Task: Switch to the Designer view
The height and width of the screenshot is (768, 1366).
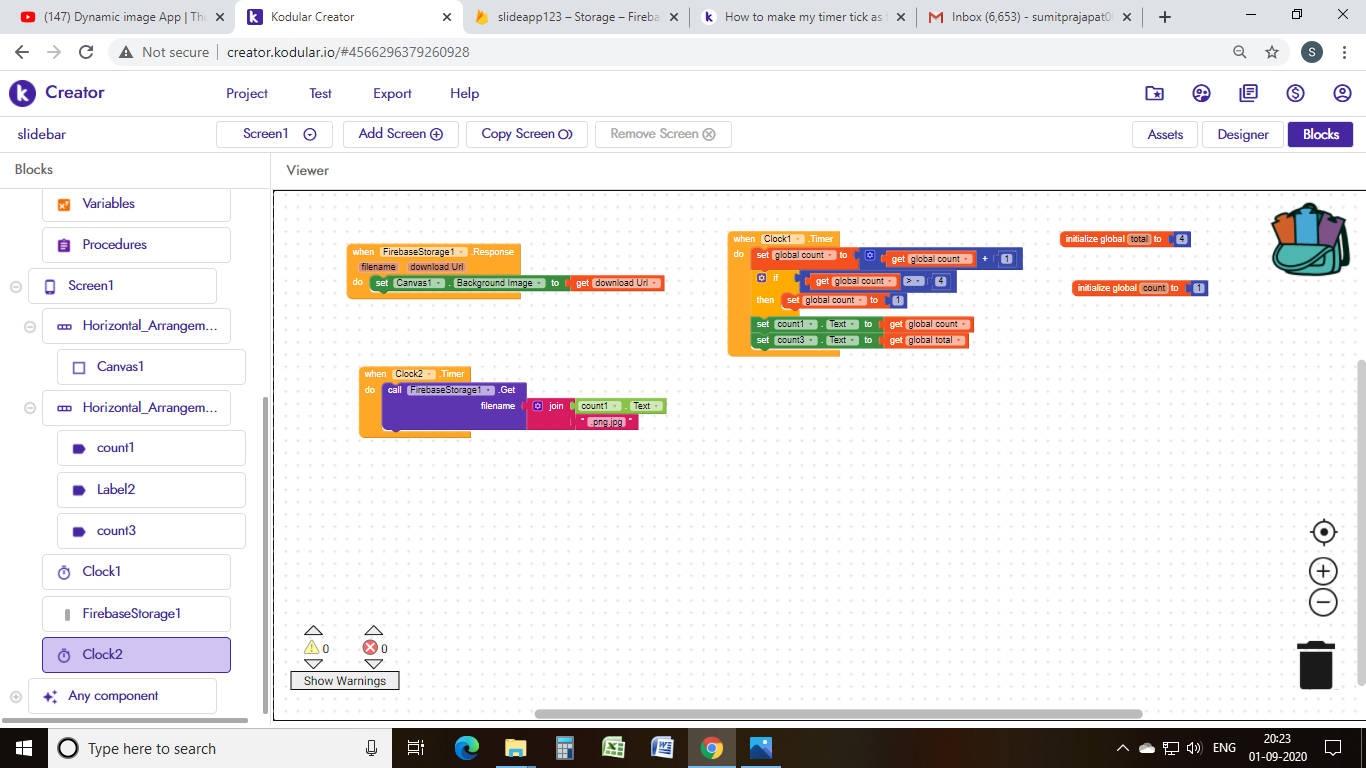Action: pos(1242,134)
